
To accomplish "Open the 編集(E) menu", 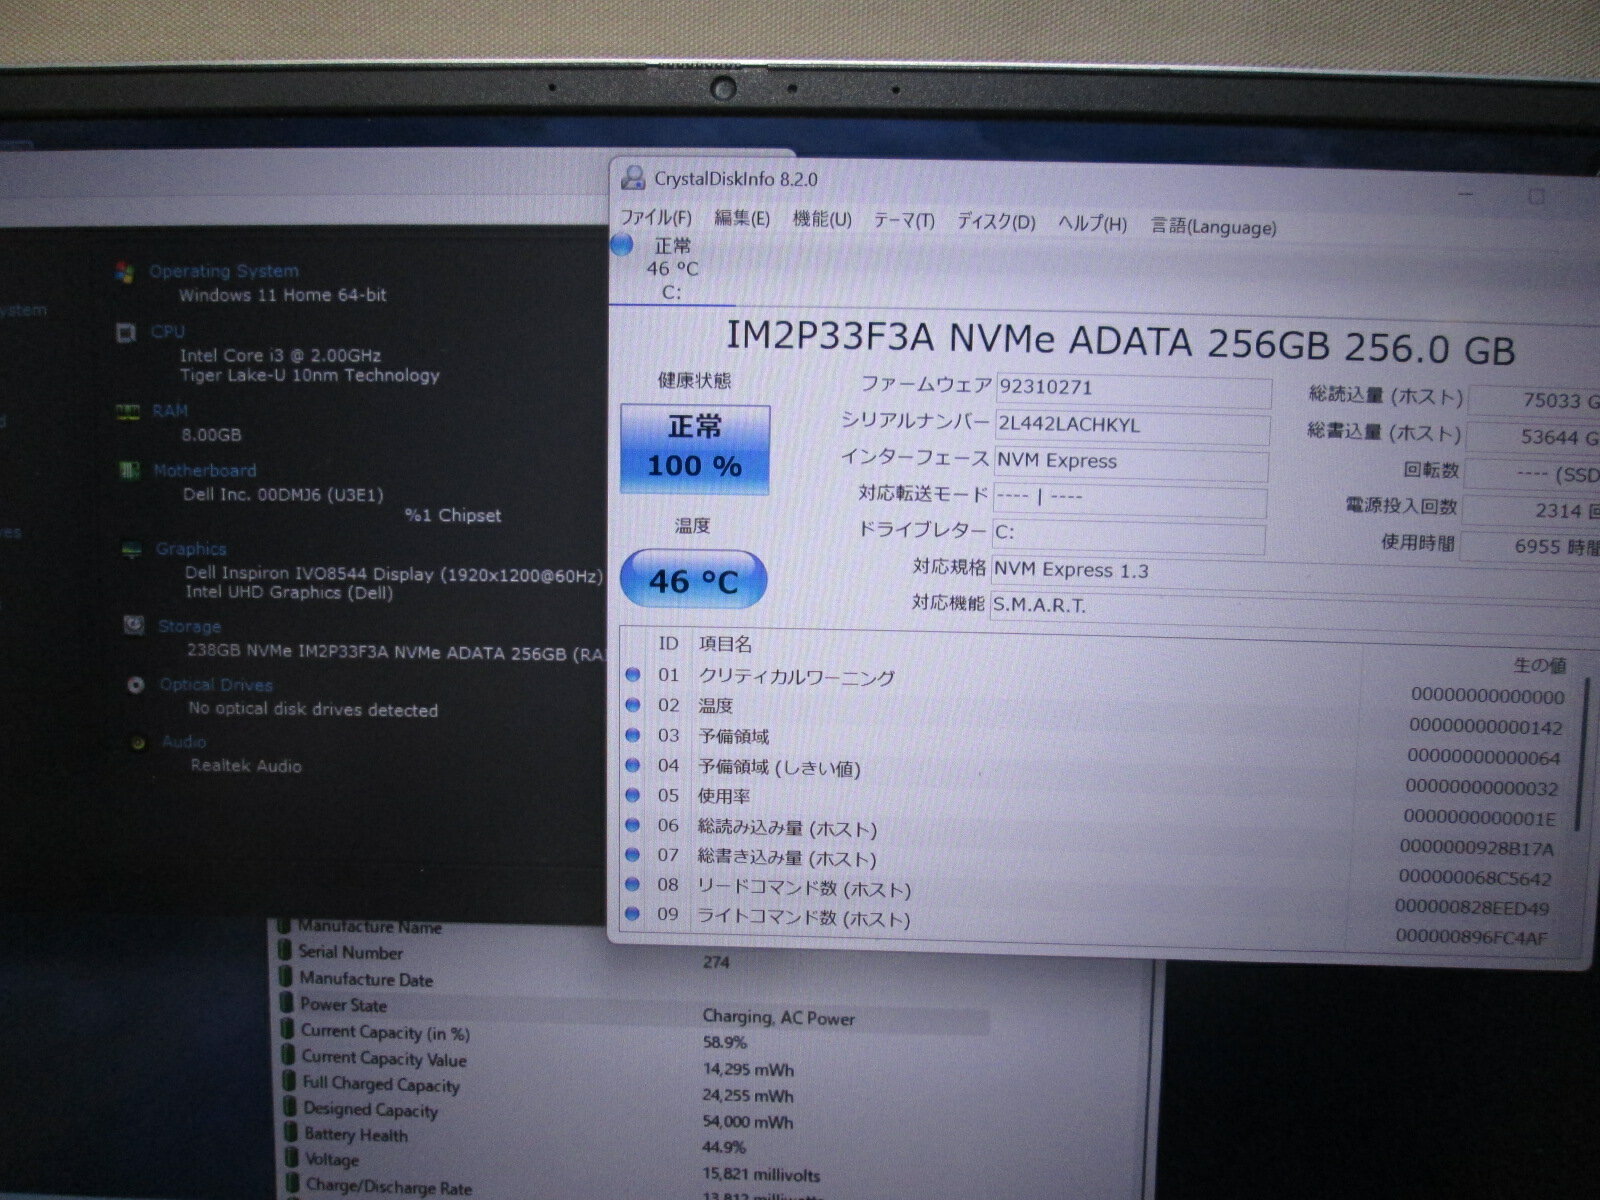I will tap(742, 218).
